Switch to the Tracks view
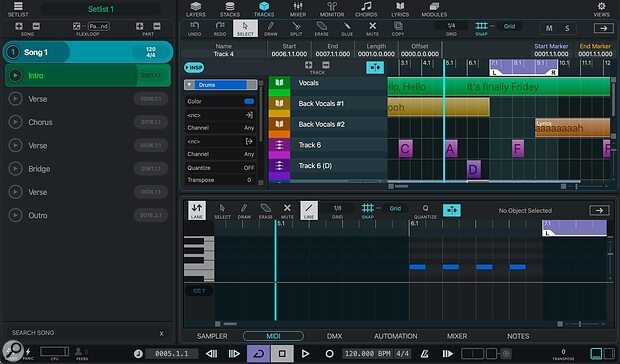 point(264,9)
